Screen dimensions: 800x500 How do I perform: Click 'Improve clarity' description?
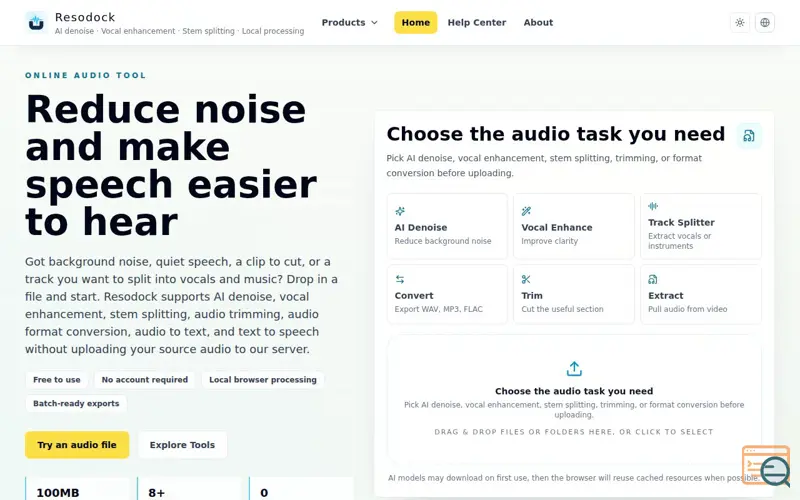[549, 241]
